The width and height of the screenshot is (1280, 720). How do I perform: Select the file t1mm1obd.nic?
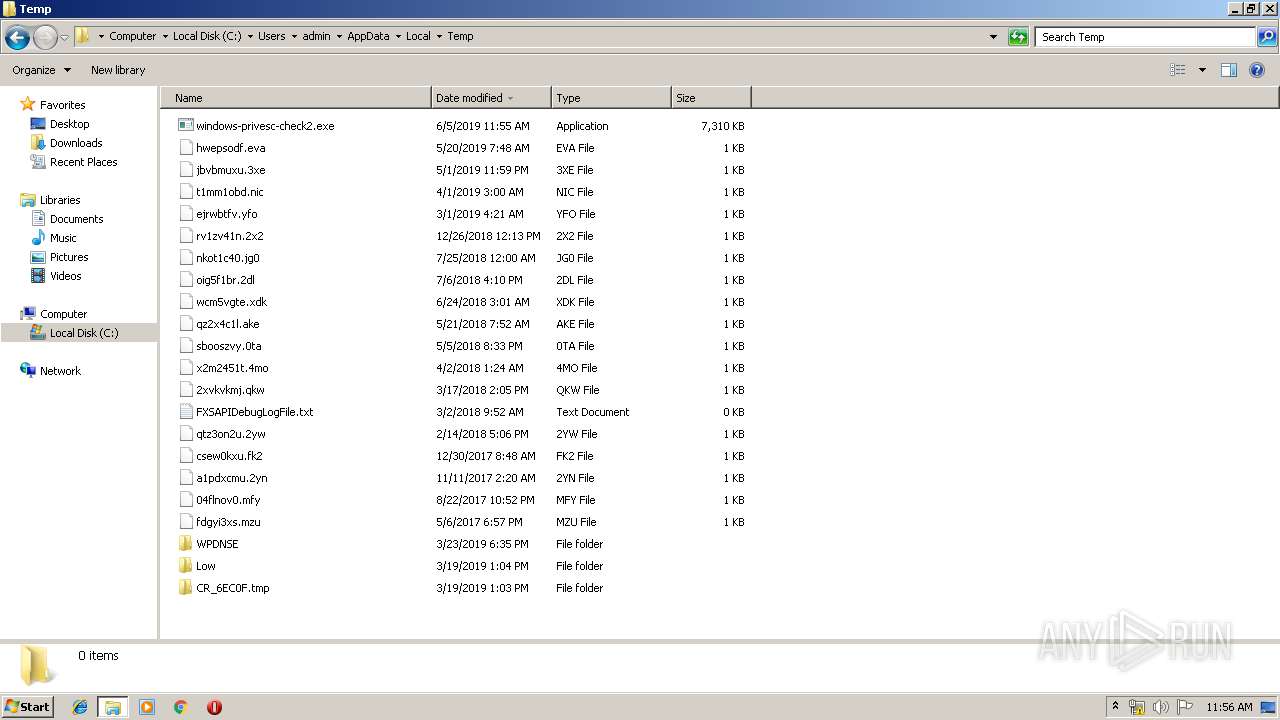[229, 192]
